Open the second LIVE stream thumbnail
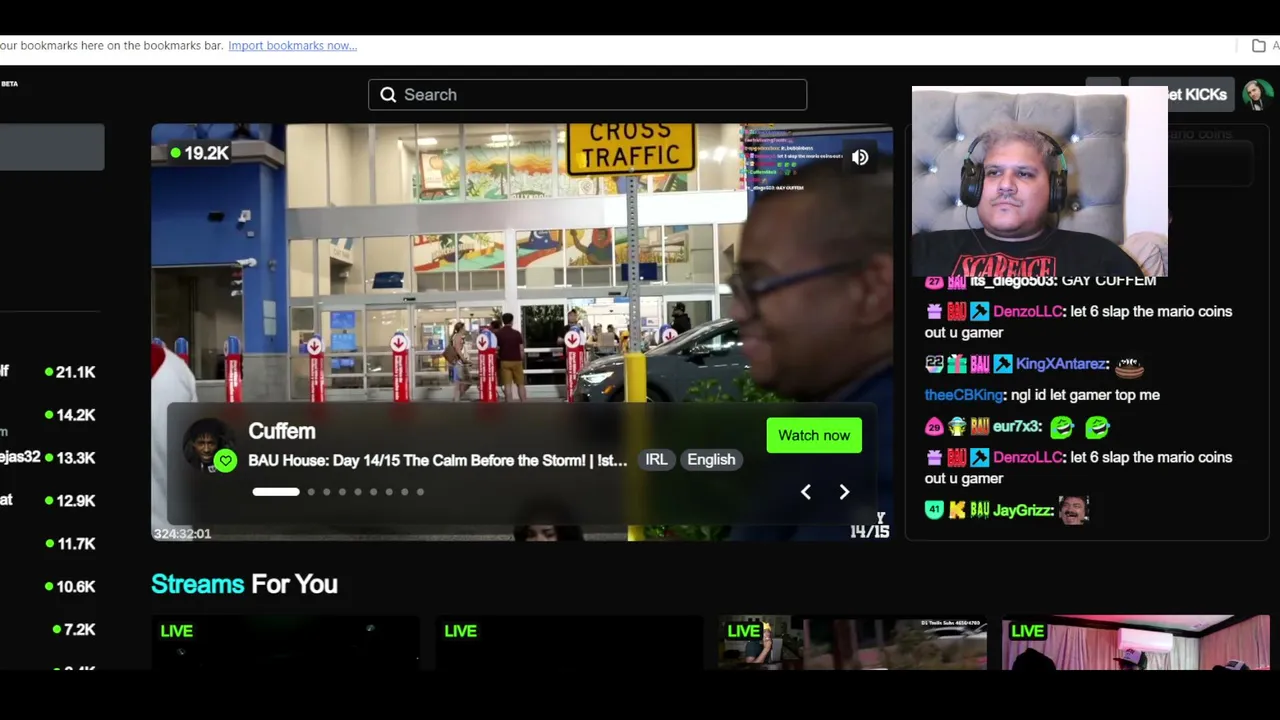This screenshot has width=1280, height=720. pyautogui.click(x=569, y=643)
